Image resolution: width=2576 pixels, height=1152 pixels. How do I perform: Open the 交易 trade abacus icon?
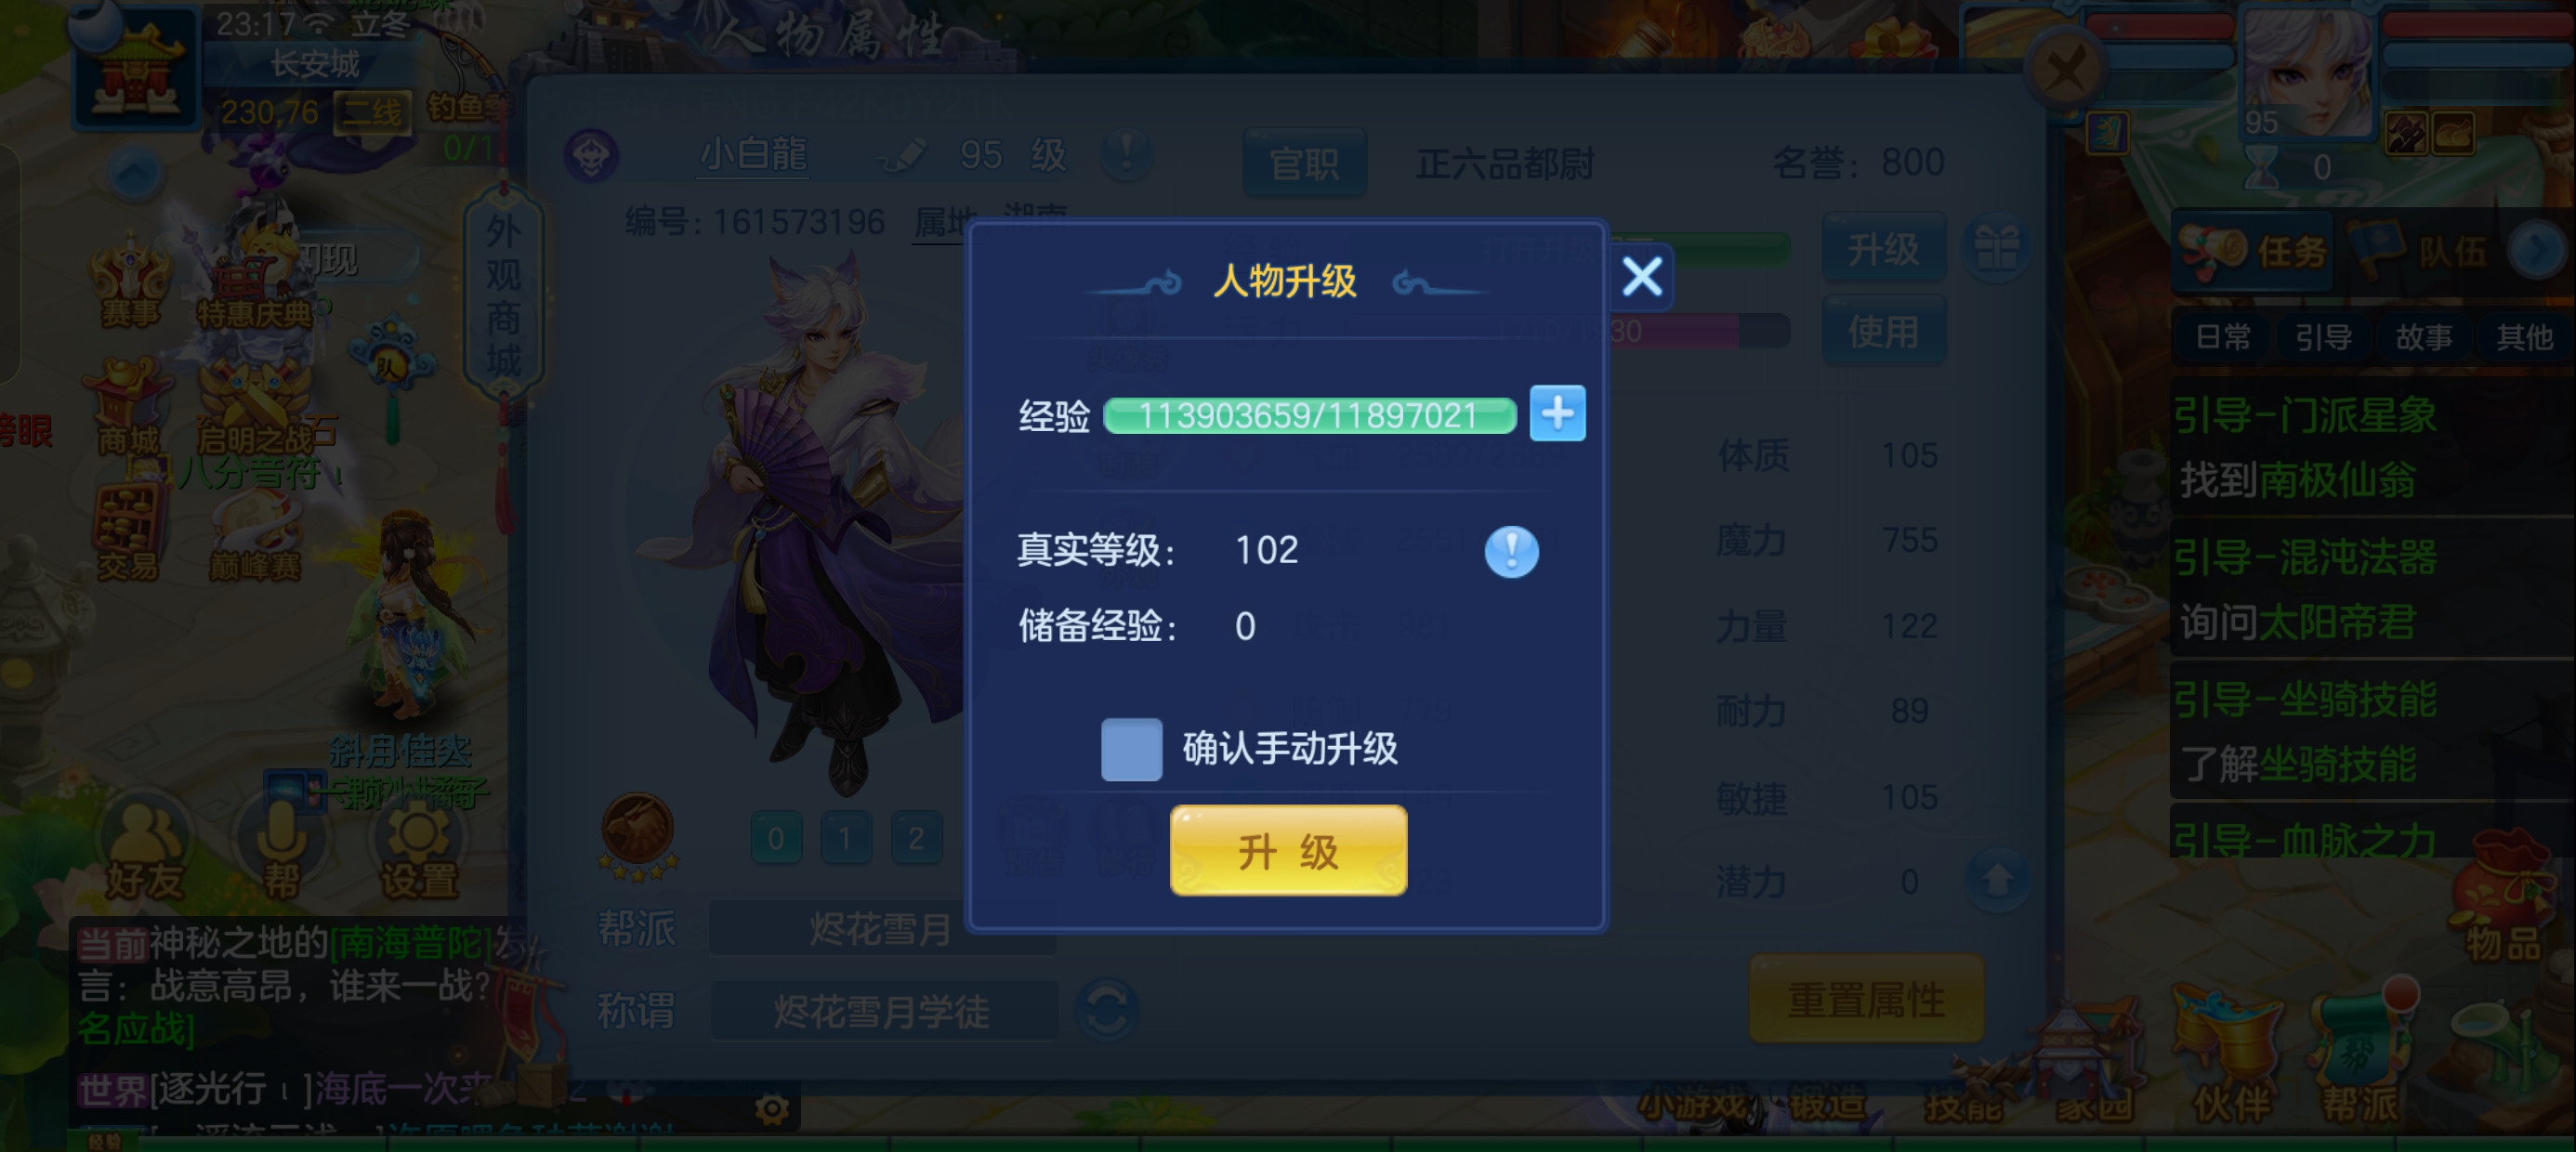pos(127,533)
